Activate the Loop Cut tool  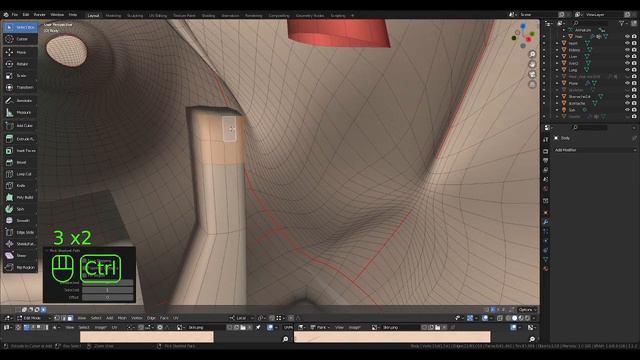(x=20, y=174)
